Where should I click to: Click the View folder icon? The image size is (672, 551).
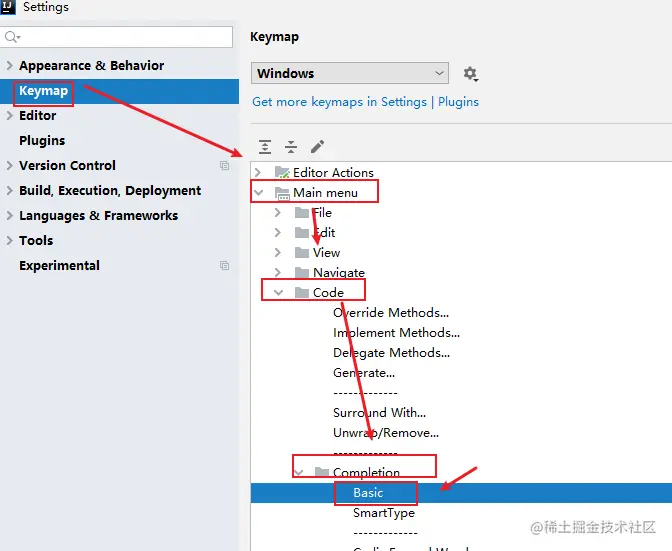coord(302,252)
